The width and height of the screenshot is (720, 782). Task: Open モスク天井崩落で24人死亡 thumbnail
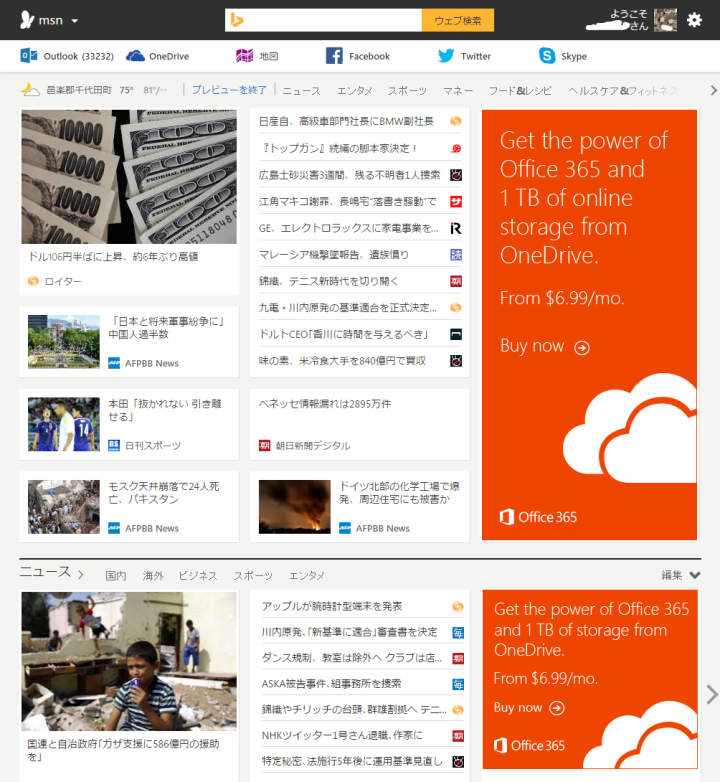click(x=64, y=507)
